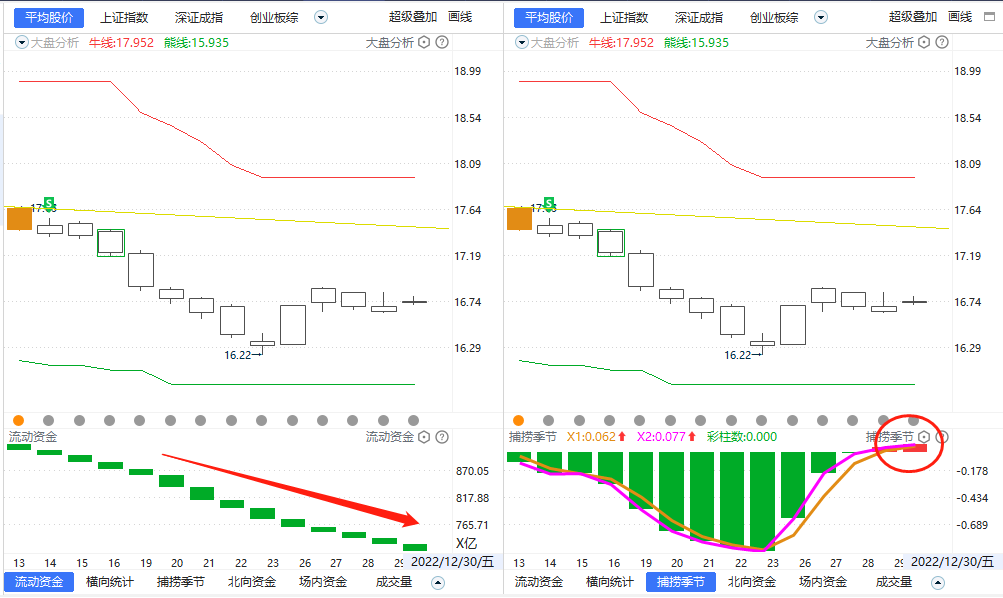
Task: Select 横向统计 tab in right bottom bar
Action: click(610, 582)
